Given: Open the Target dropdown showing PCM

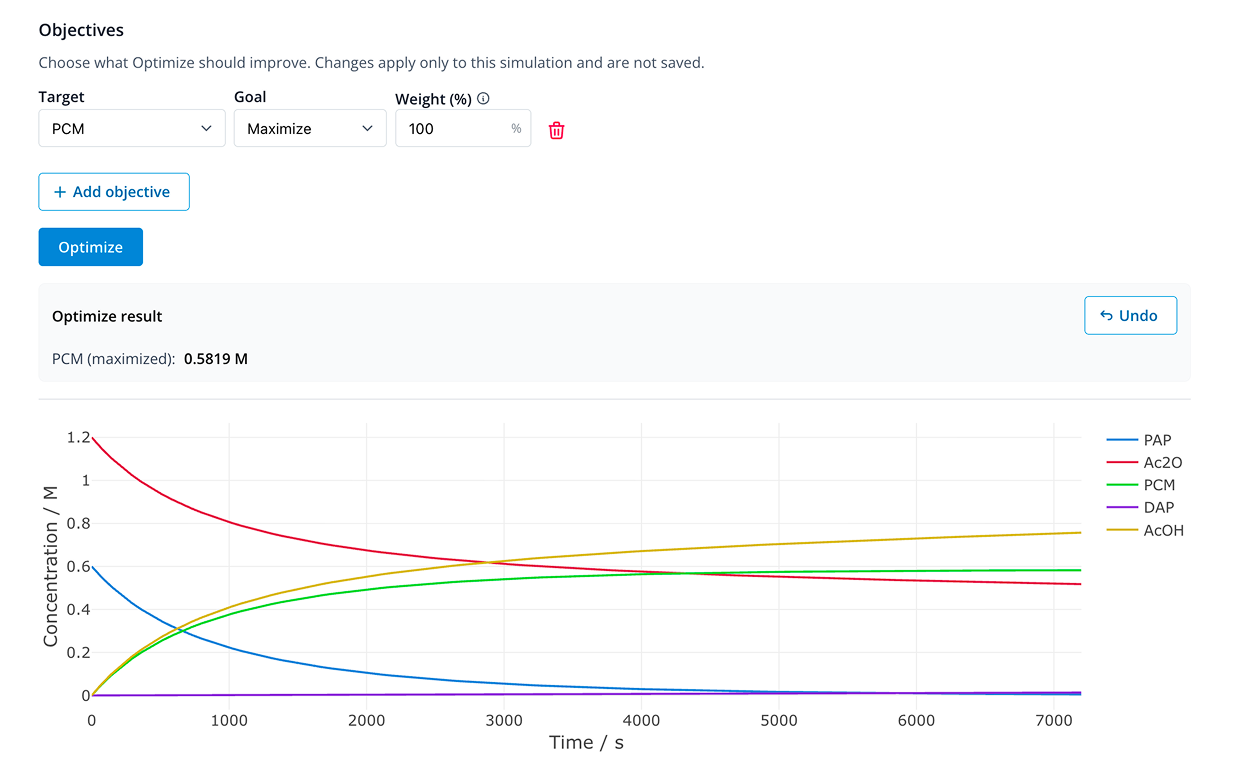Looking at the screenshot, I should pos(132,128).
